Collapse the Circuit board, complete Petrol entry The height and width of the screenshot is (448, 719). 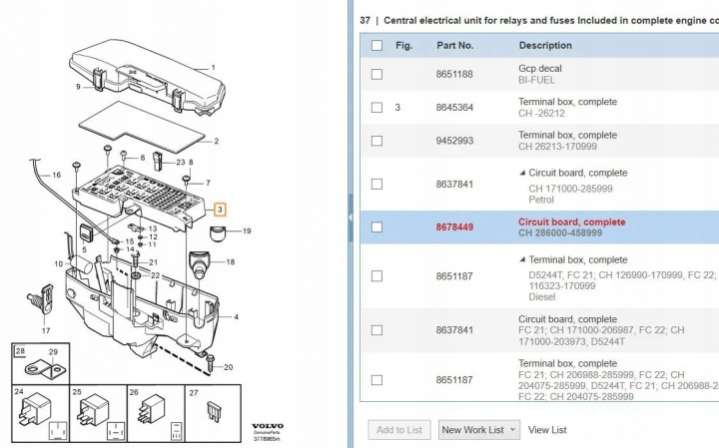[522, 173]
